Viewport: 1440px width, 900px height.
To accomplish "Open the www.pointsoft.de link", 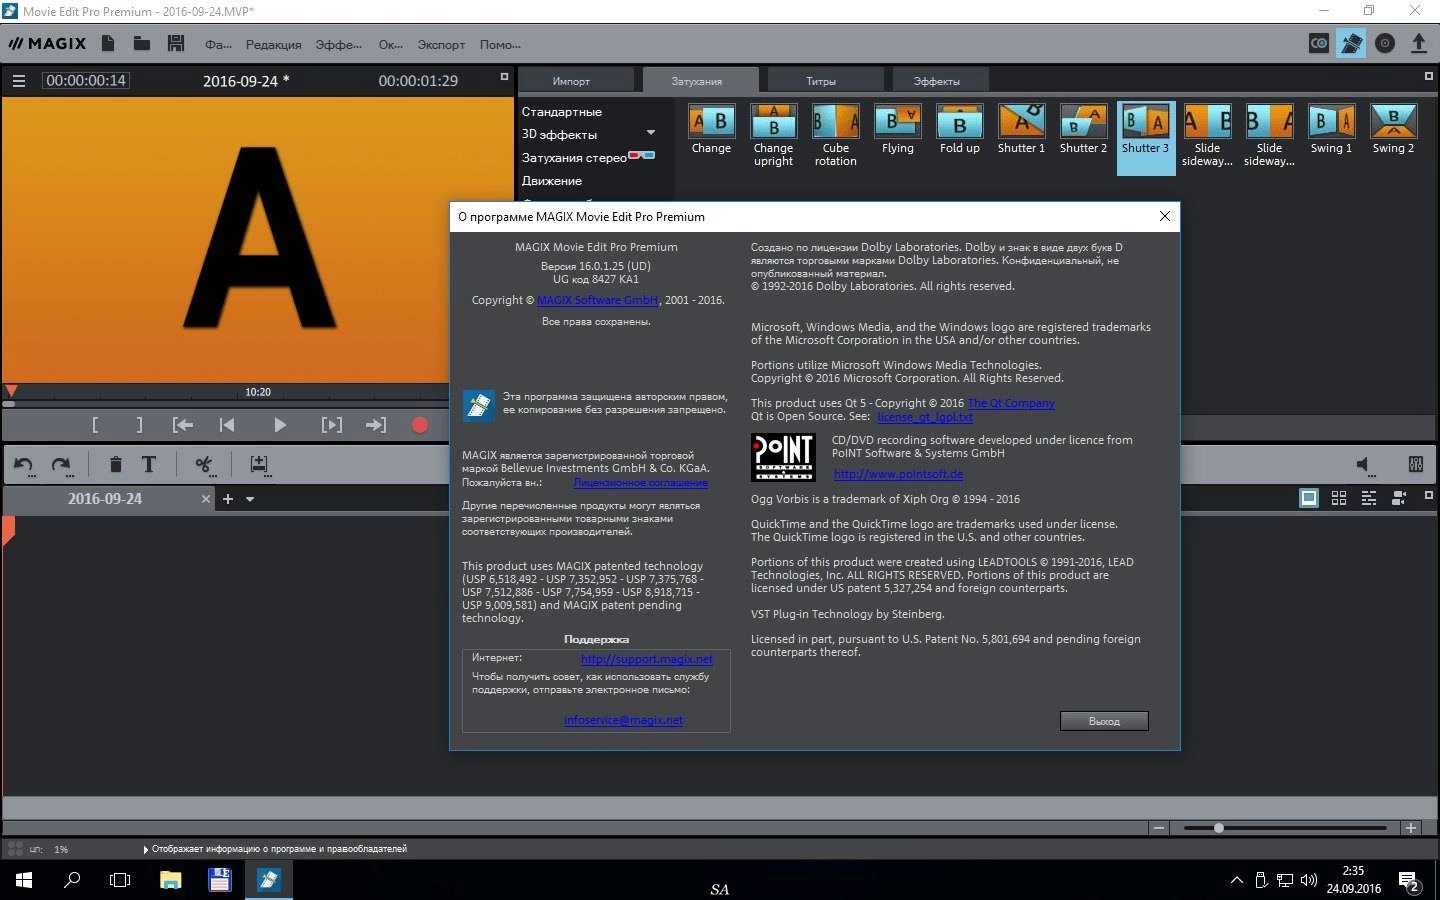I will [x=898, y=474].
